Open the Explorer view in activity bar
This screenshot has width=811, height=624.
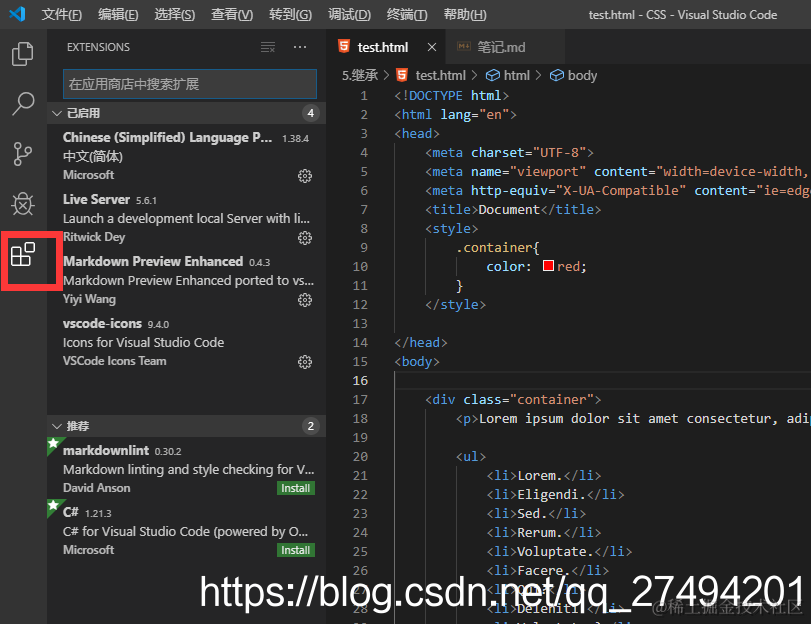pos(23,54)
